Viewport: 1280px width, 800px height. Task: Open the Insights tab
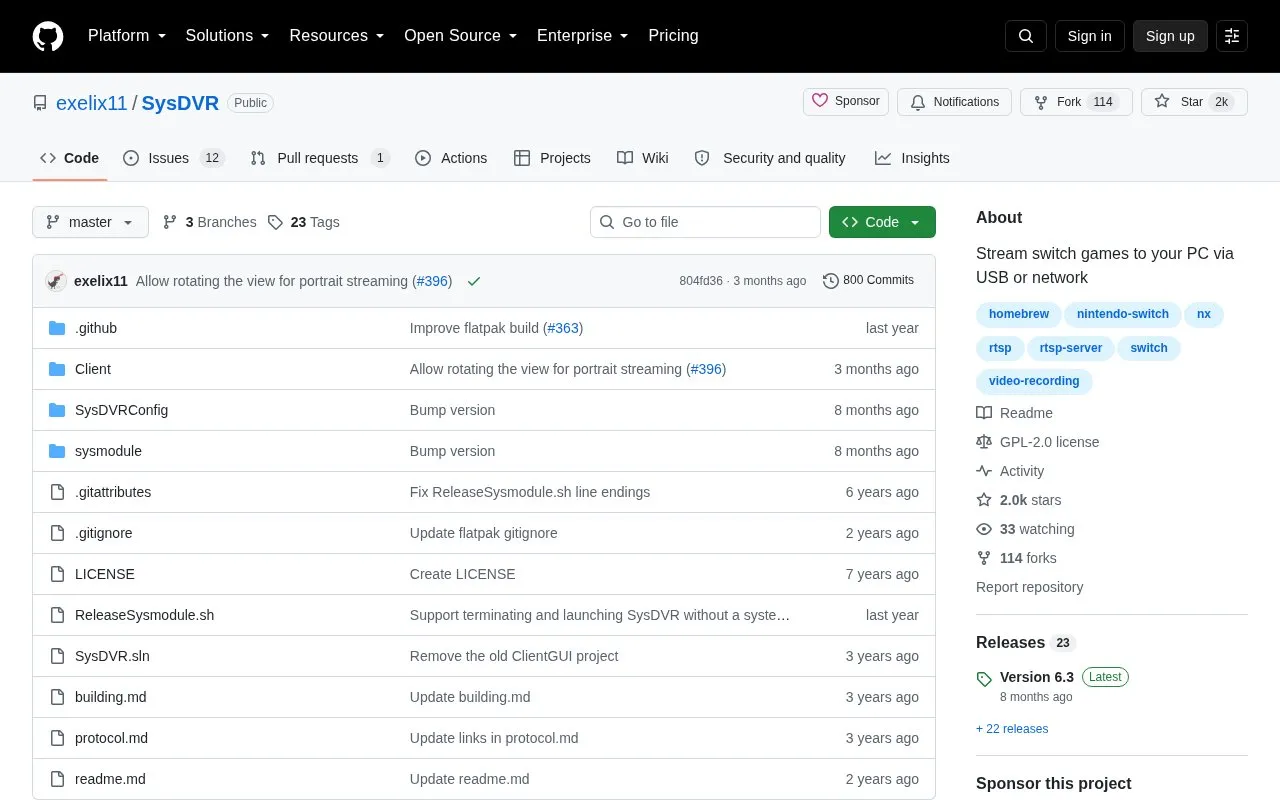coord(912,158)
